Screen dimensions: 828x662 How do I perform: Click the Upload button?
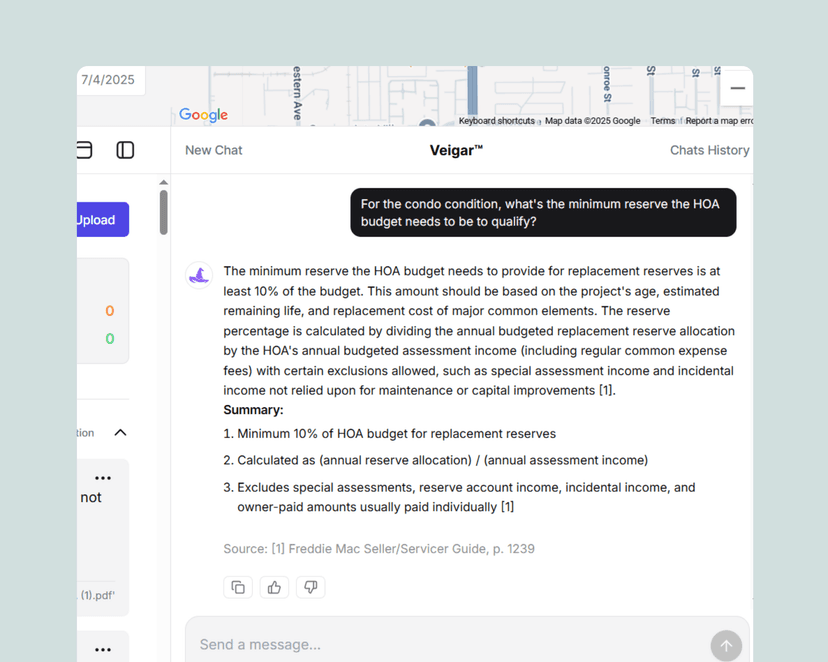click(x=103, y=220)
